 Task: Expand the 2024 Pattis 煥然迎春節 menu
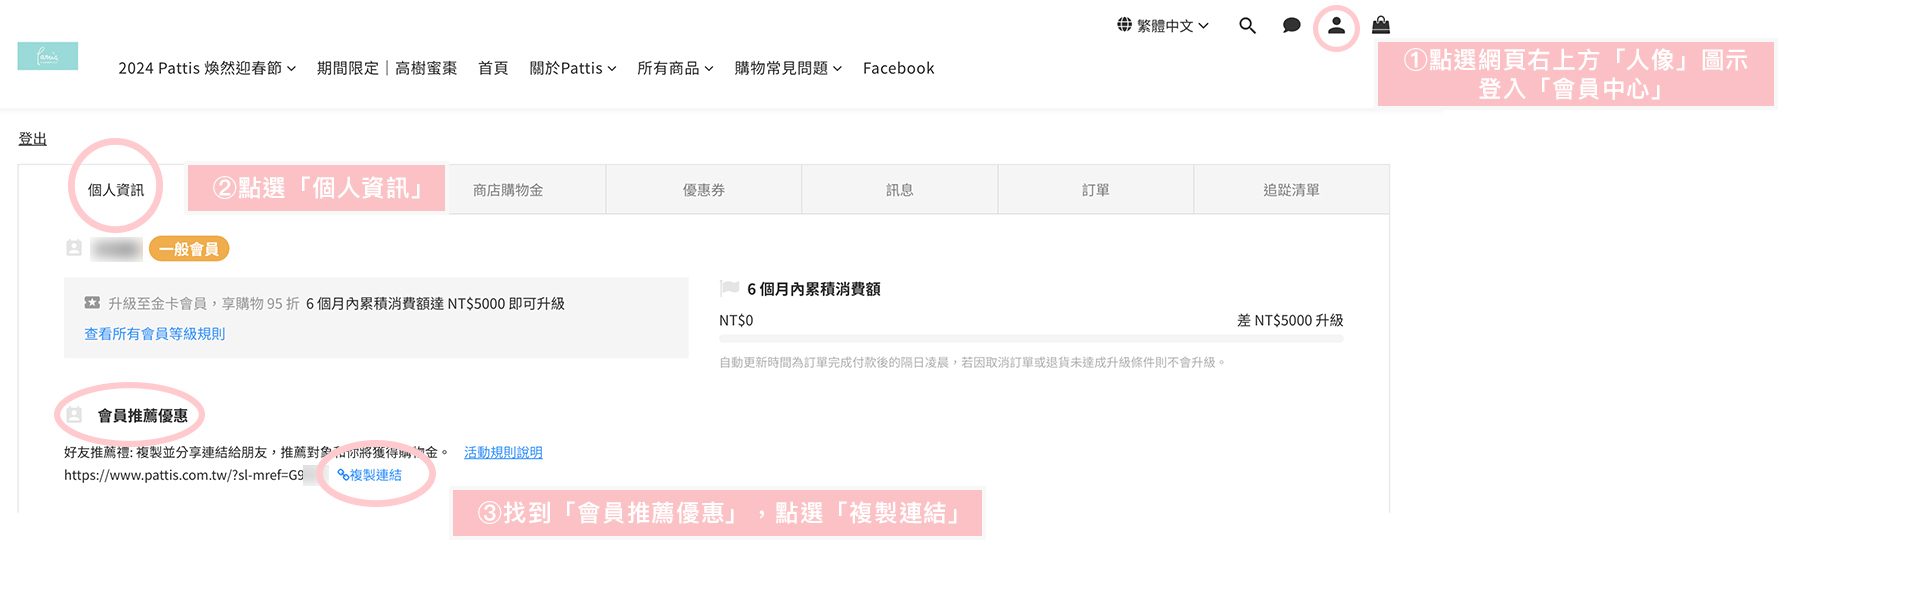click(207, 68)
